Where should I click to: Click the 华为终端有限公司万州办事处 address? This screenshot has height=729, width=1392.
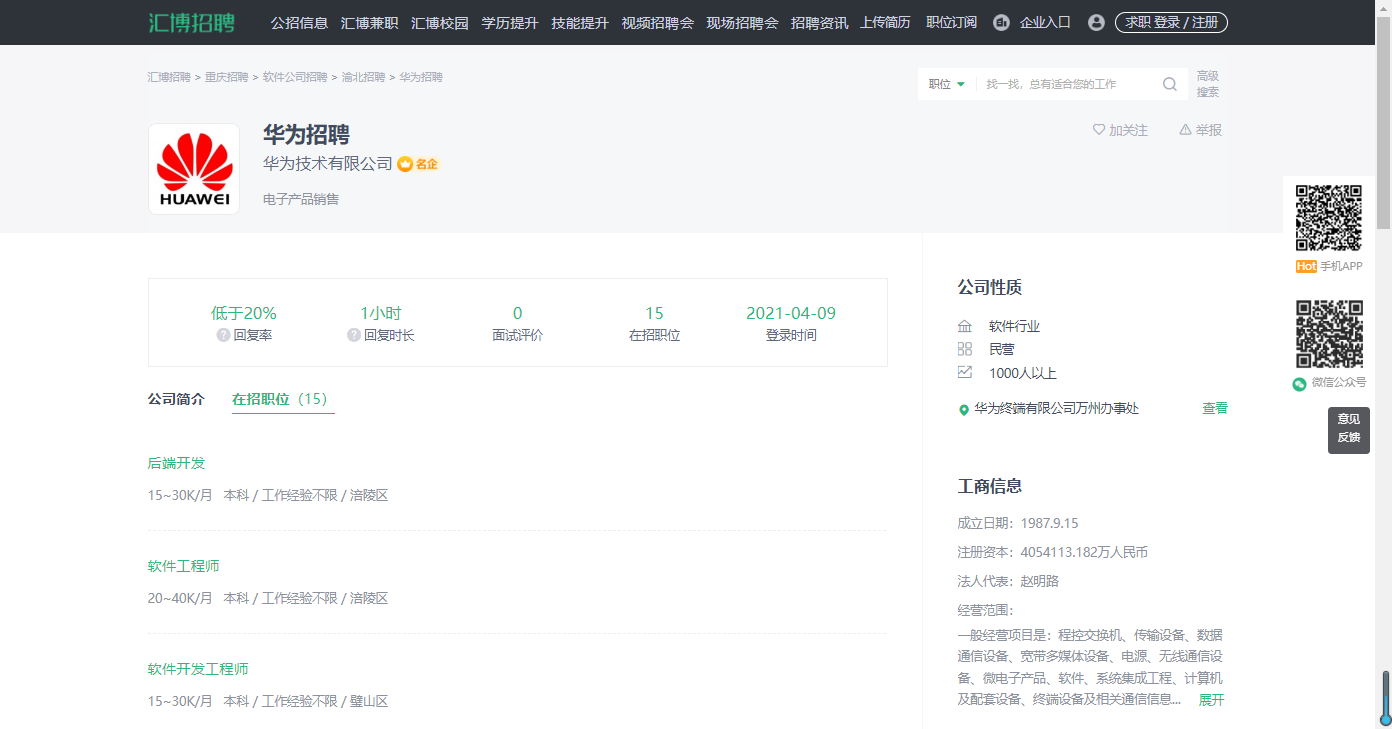click(x=1057, y=408)
